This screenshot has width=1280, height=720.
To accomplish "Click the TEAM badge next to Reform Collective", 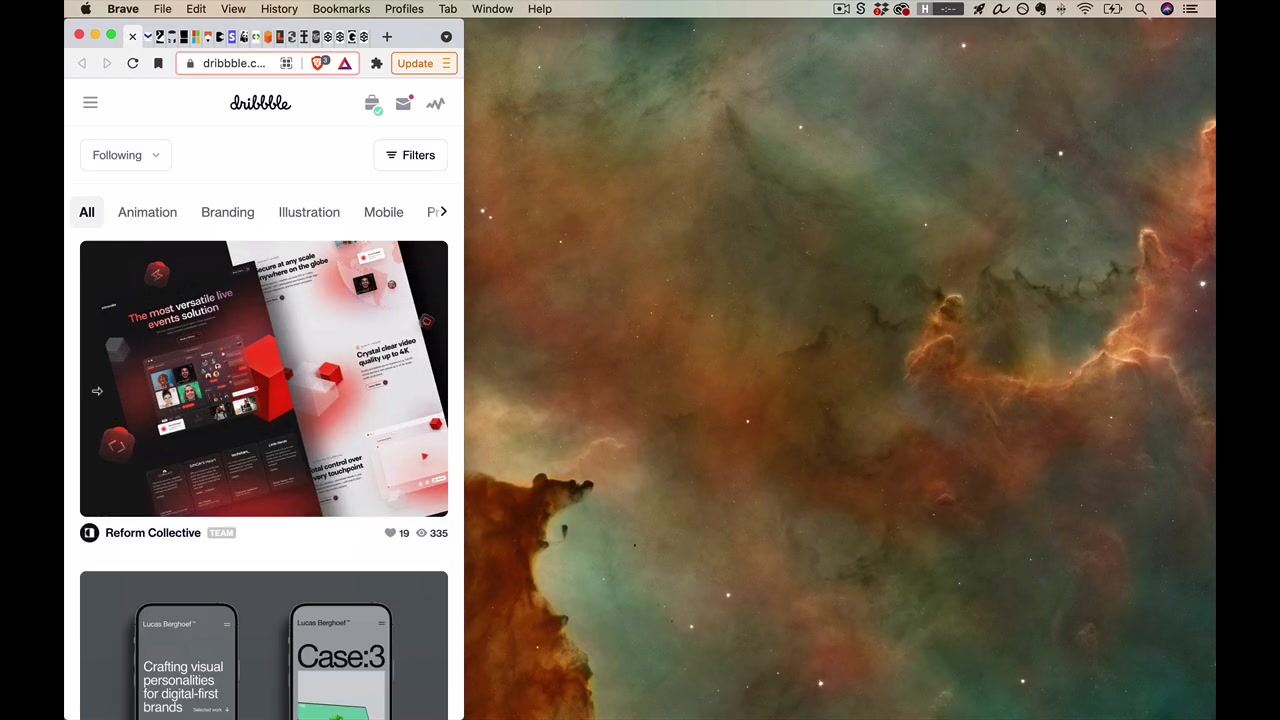I will pos(221,533).
